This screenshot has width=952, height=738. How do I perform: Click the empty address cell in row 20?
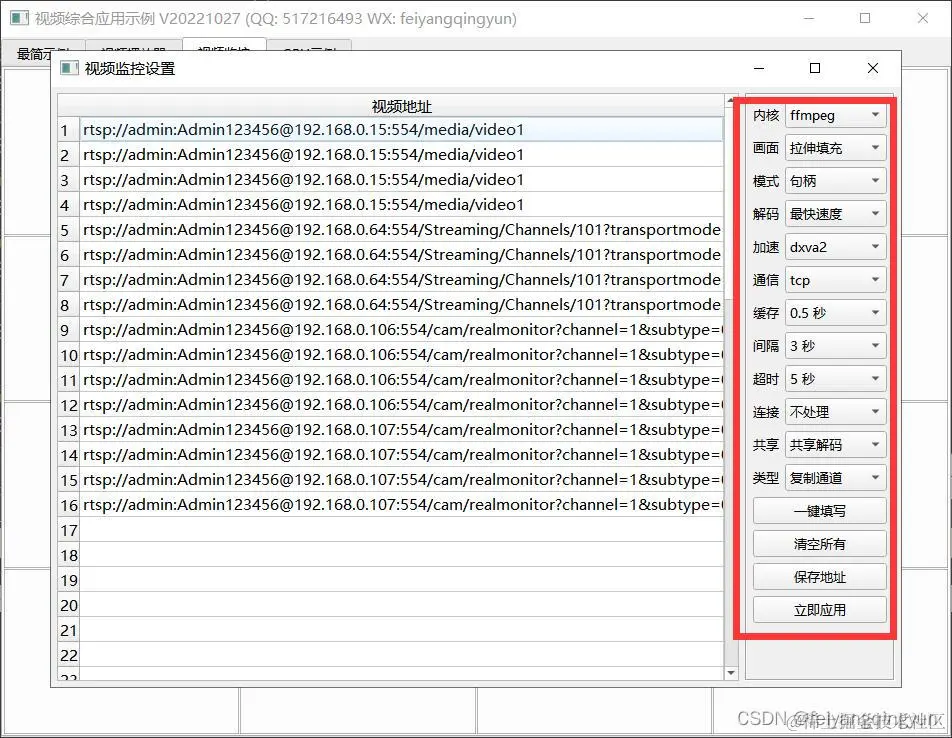tap(401, 605)
